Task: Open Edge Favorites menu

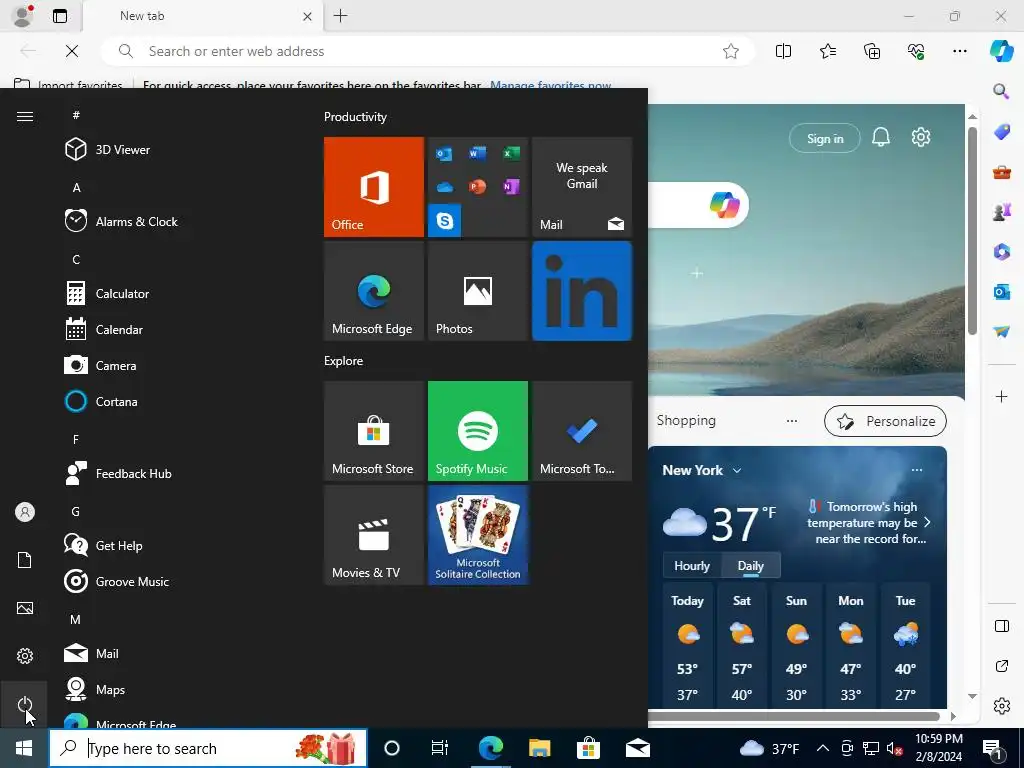Action: 827,51
